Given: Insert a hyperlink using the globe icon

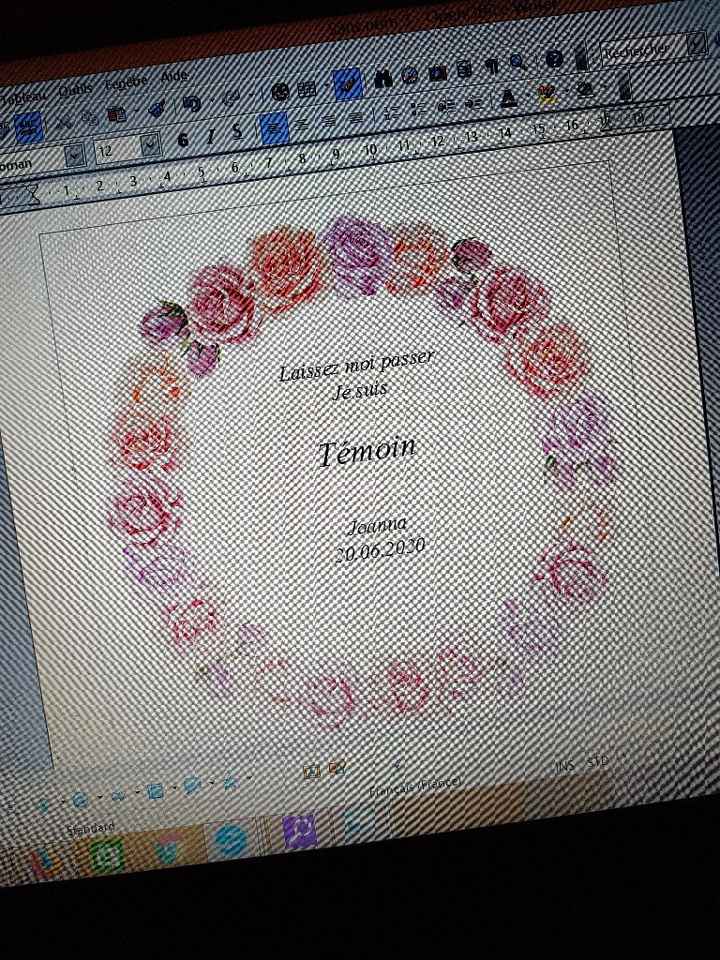Looking at the screenshot, I should tap(280, 92).
